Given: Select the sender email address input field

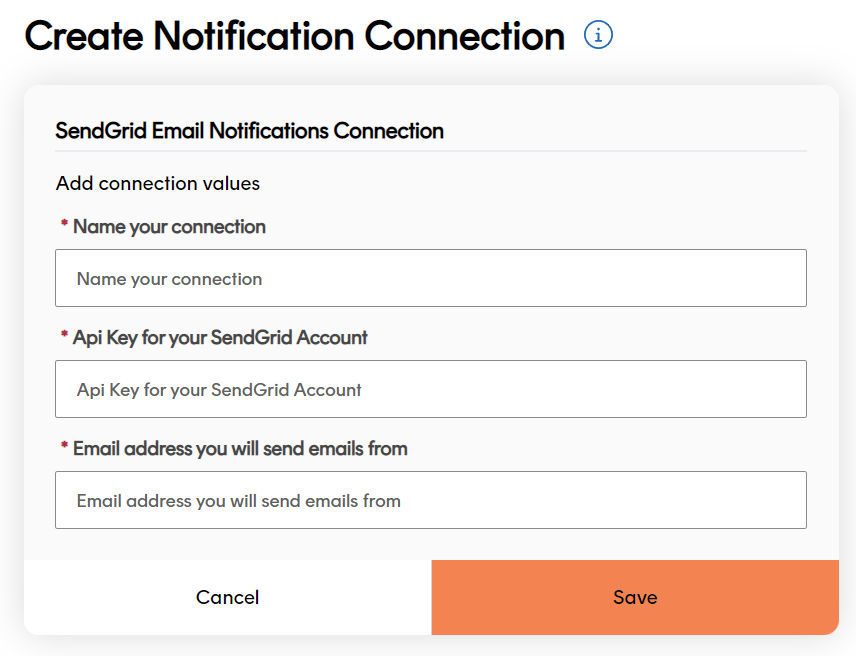Looking at the screenshot, I should [x=430, y=500].
